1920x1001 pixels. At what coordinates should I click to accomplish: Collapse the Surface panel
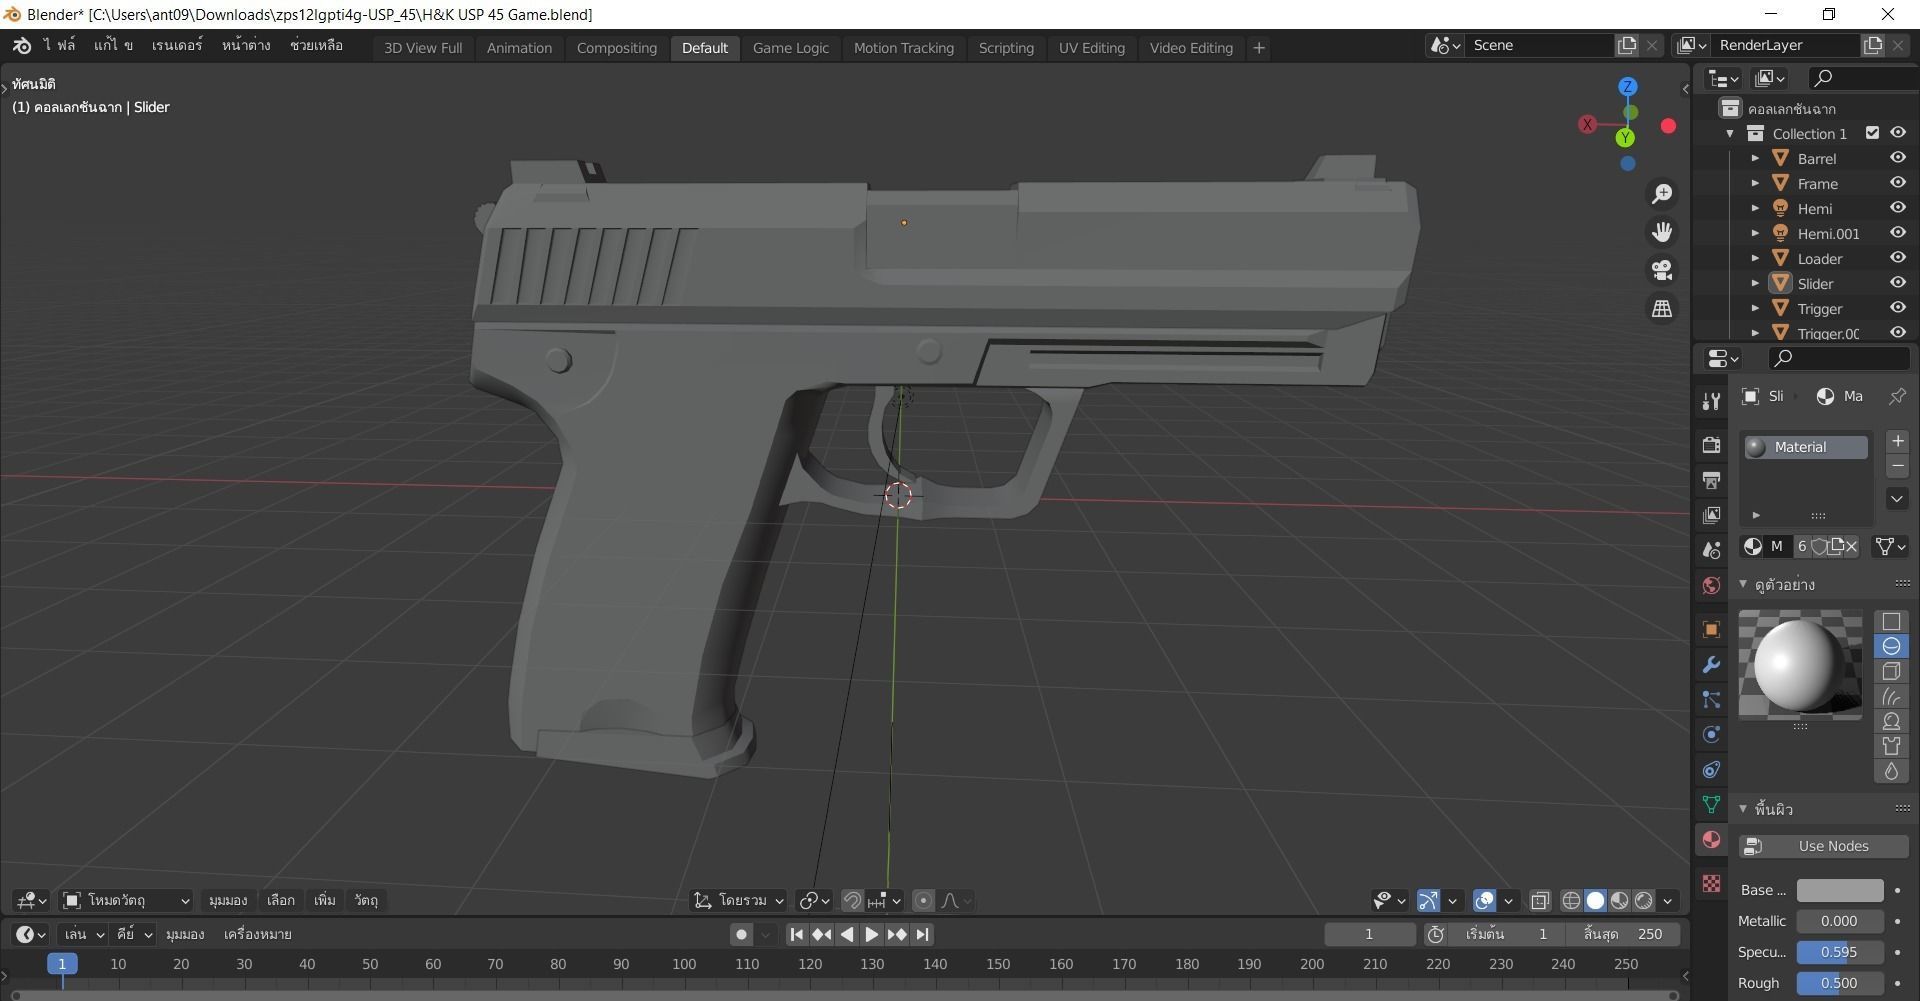click(1743, 808)
